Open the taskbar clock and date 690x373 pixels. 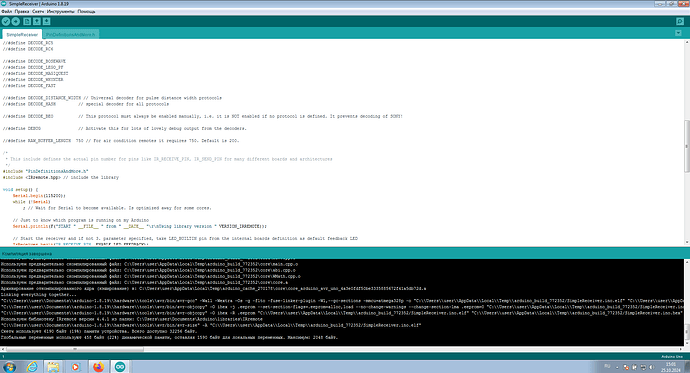pos(671,367)
